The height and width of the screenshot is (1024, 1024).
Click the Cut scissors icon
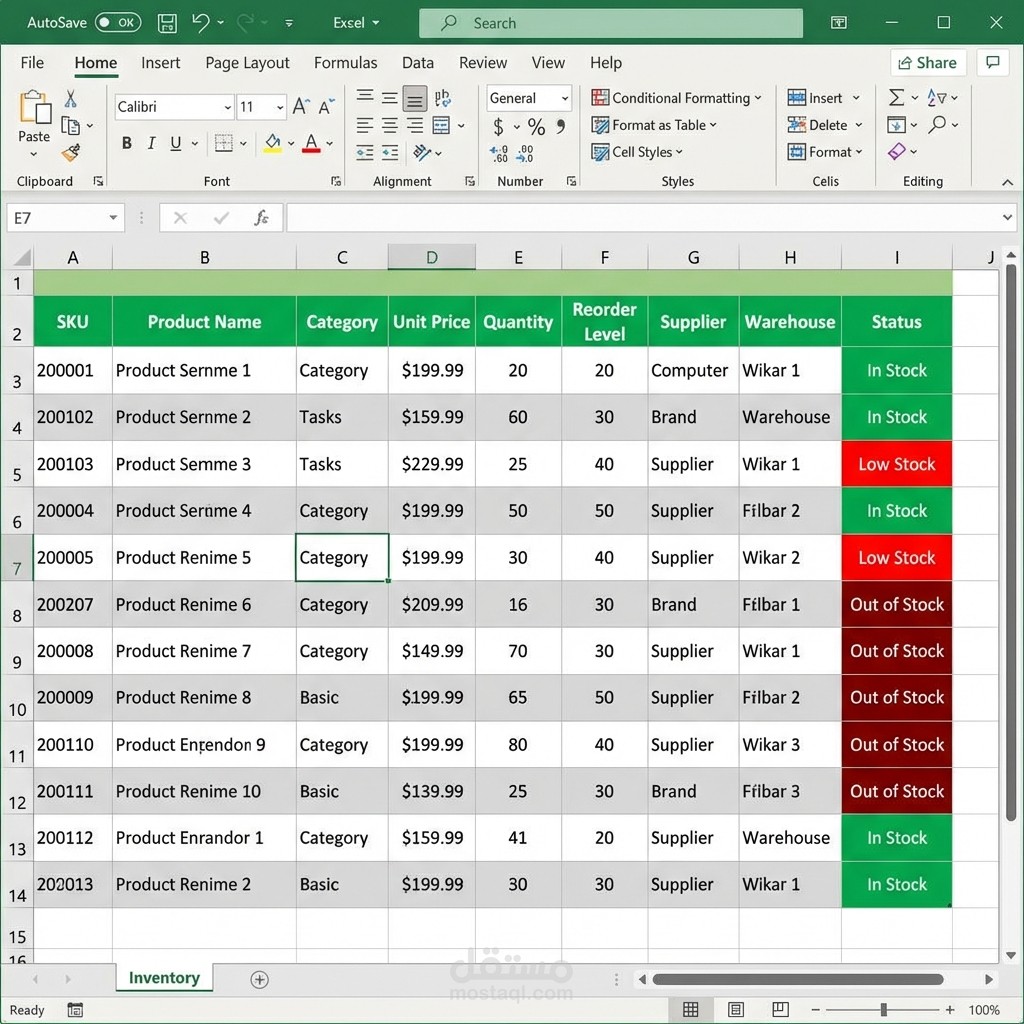[x=71, y=99]
